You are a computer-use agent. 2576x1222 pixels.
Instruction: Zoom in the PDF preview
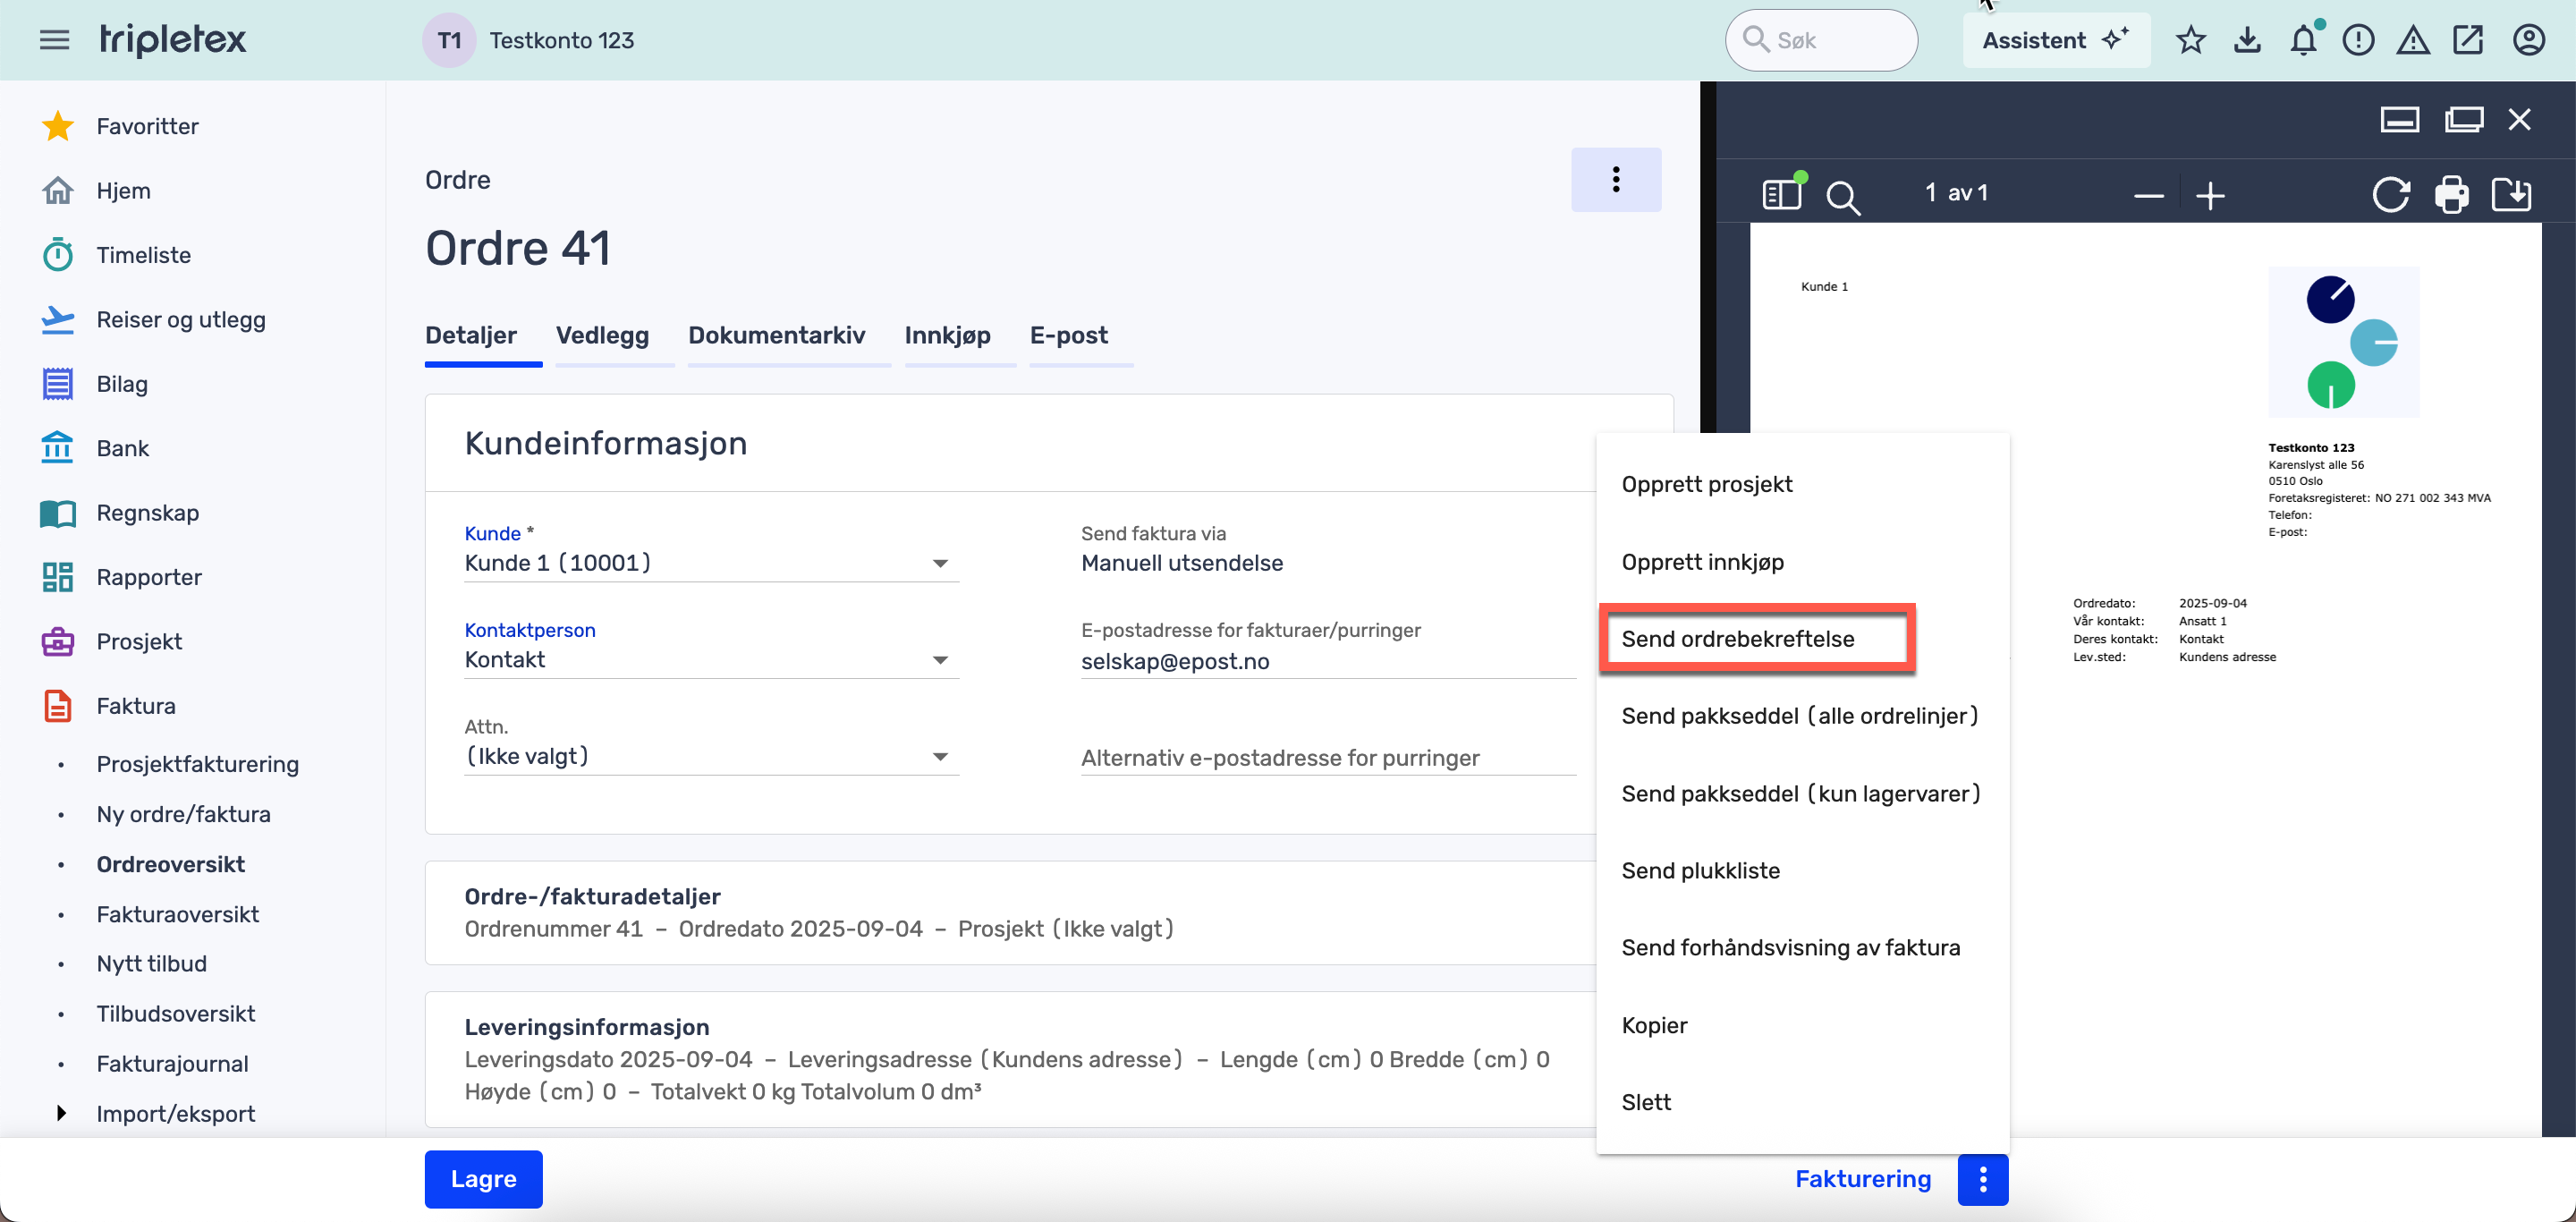tap(2210, 196)
